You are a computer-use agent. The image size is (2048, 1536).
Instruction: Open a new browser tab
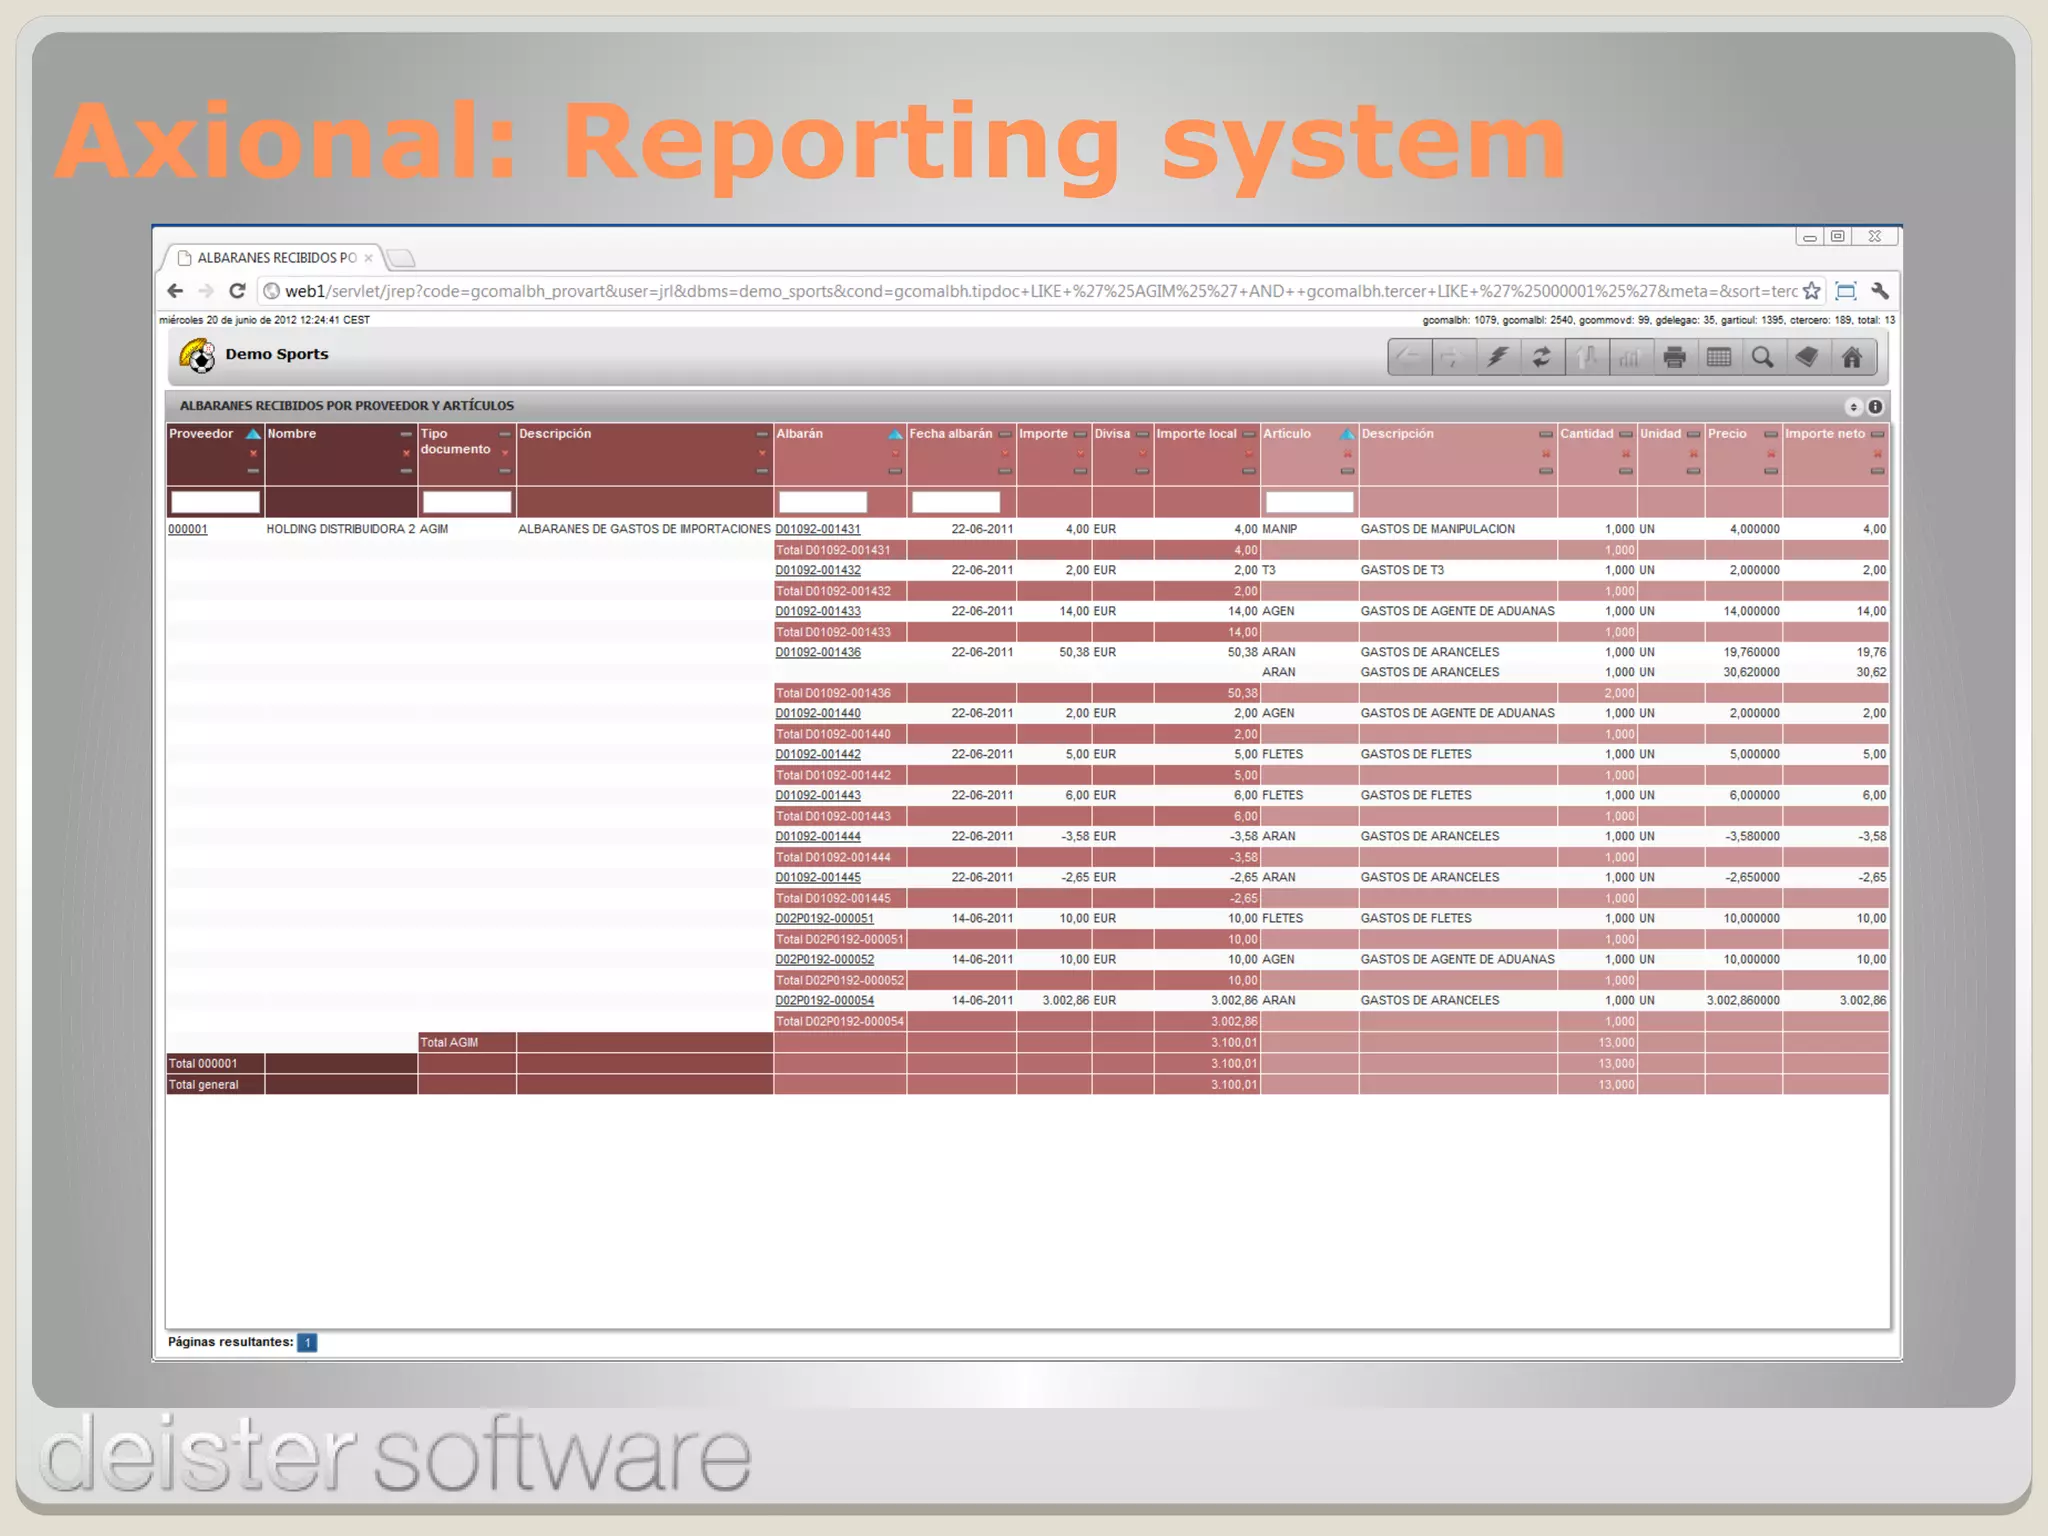point(401,258)
